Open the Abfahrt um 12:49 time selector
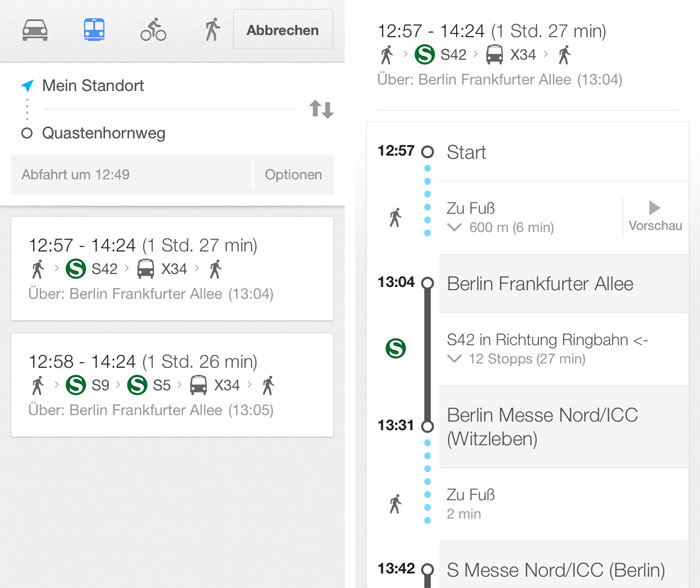 (x=131, y=175)
